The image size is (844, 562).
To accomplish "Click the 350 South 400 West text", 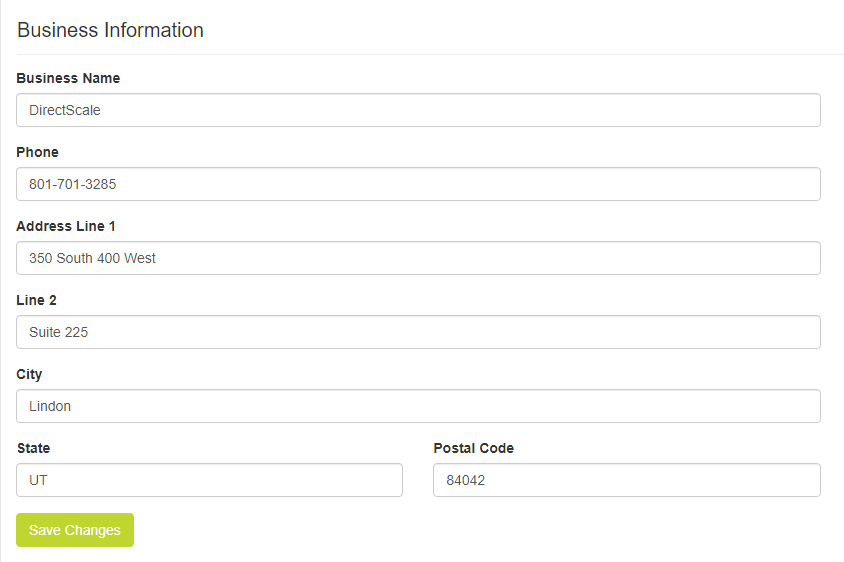I will (92, 258).
